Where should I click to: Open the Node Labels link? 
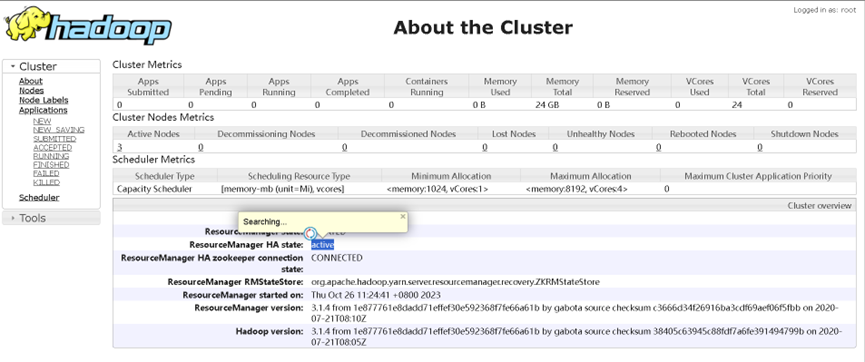point(44,100)
